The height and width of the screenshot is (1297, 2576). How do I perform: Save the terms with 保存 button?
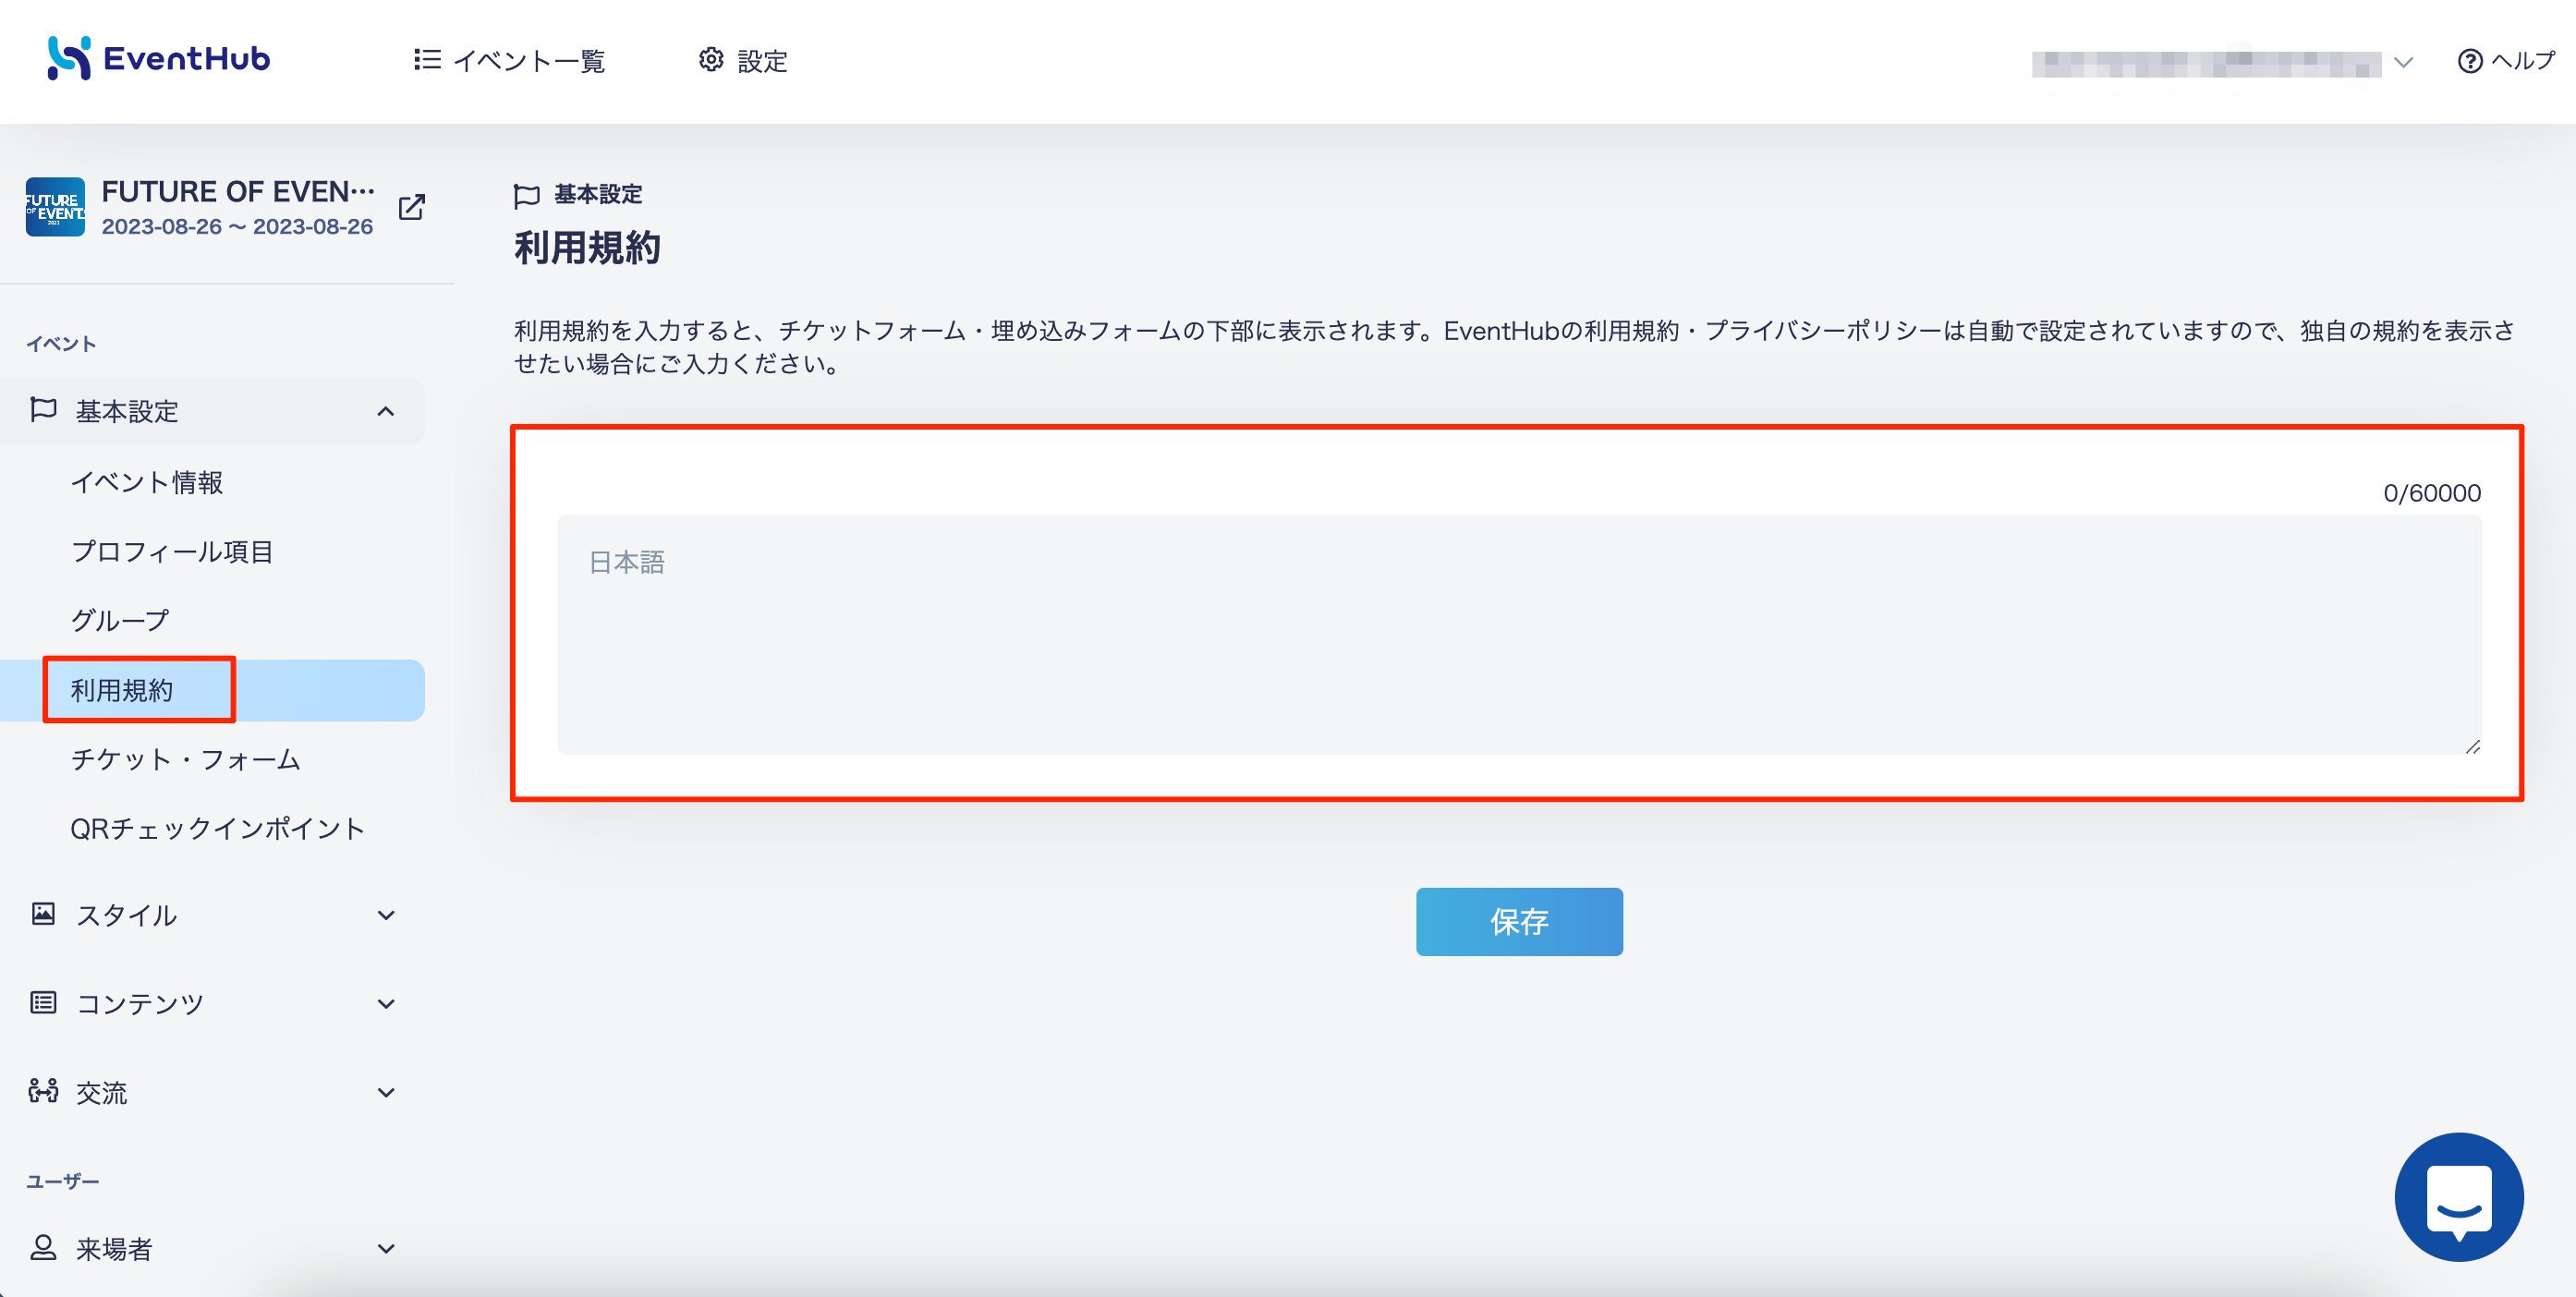pyautogui.click(x=1519, y=921)
